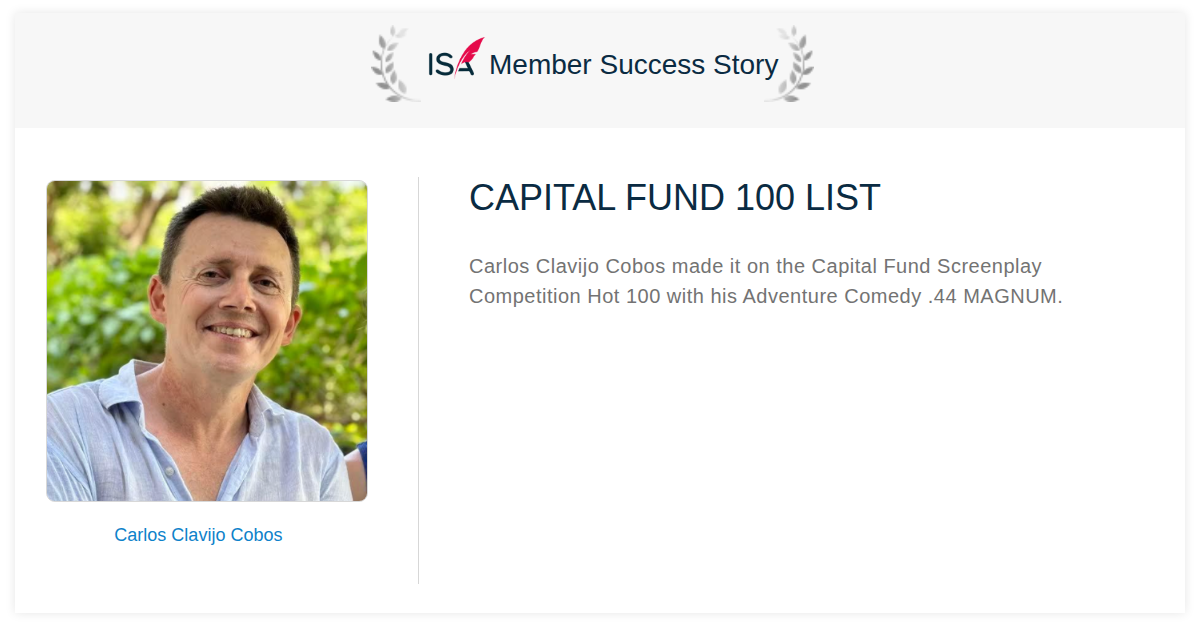Viewport: 1200px width, 630px height.
Task: Click the word Member in the banner
Action: pos(541,65)
